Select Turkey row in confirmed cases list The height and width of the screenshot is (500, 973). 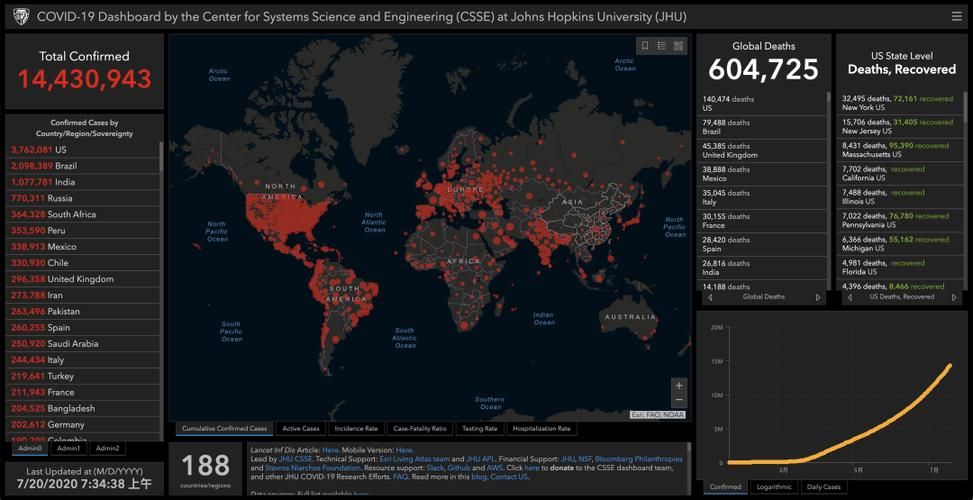tap(83, 376)
